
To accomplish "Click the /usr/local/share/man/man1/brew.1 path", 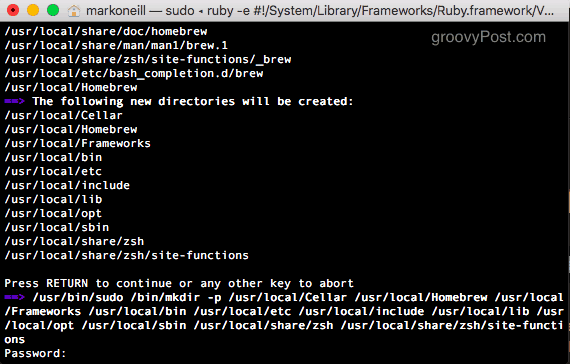I will [x=116, y=45].
